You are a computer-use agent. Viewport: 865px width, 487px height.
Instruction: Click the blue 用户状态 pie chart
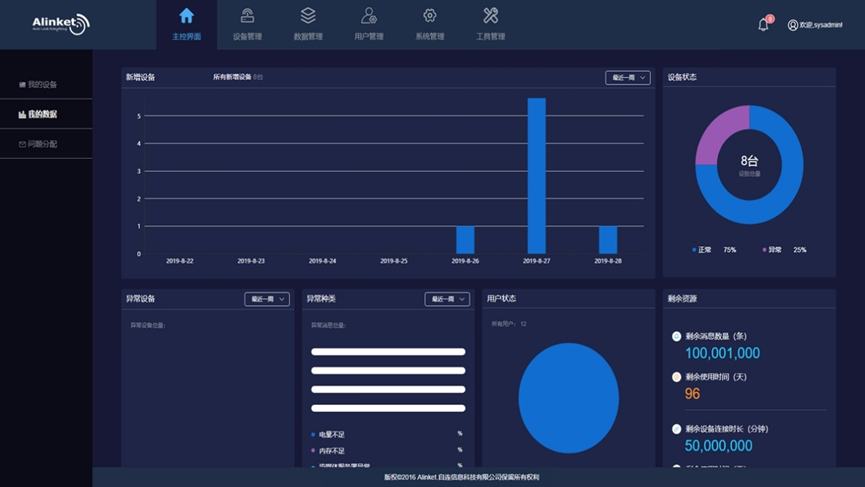pyautogui.click(x=568, y=398)
